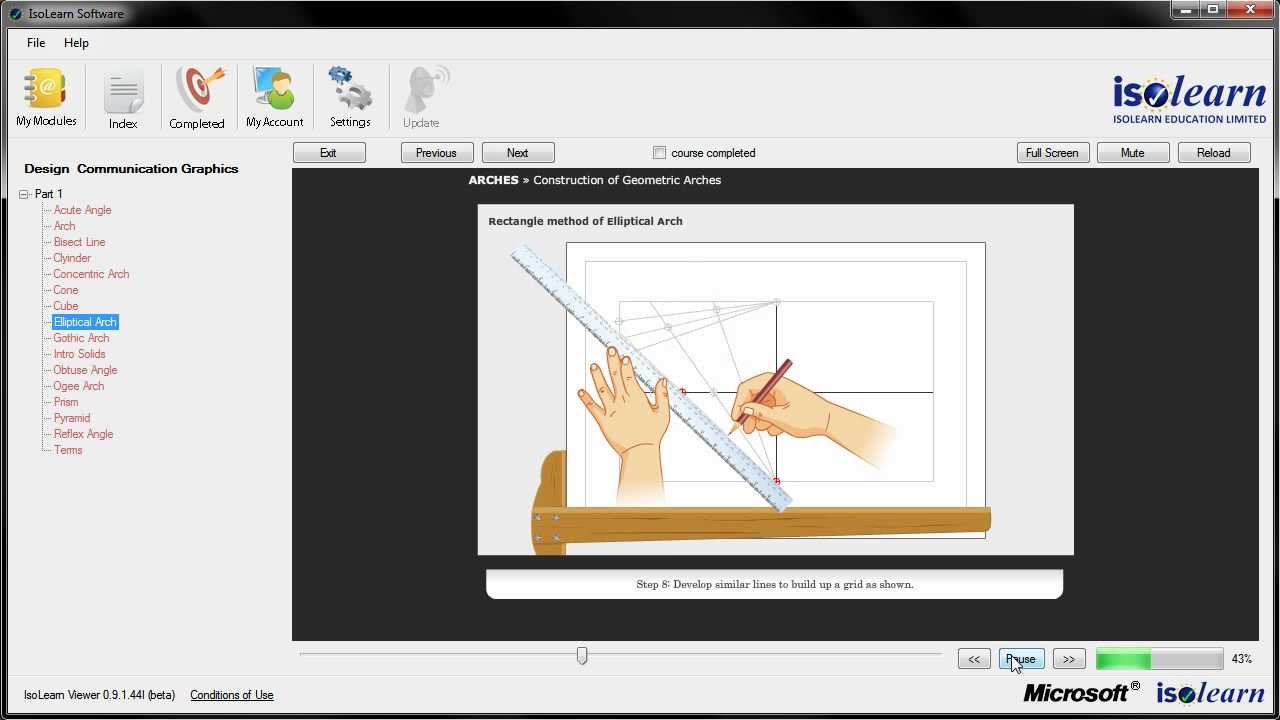Viewport: 1280px width, 720px height.
Task: Click the Design Communication Graphics heading
Action: (131, 169)
